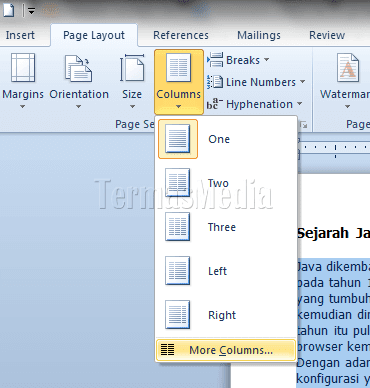
Task: Open the Page Setup dialog launcher
Action: [x=303, y=125]
